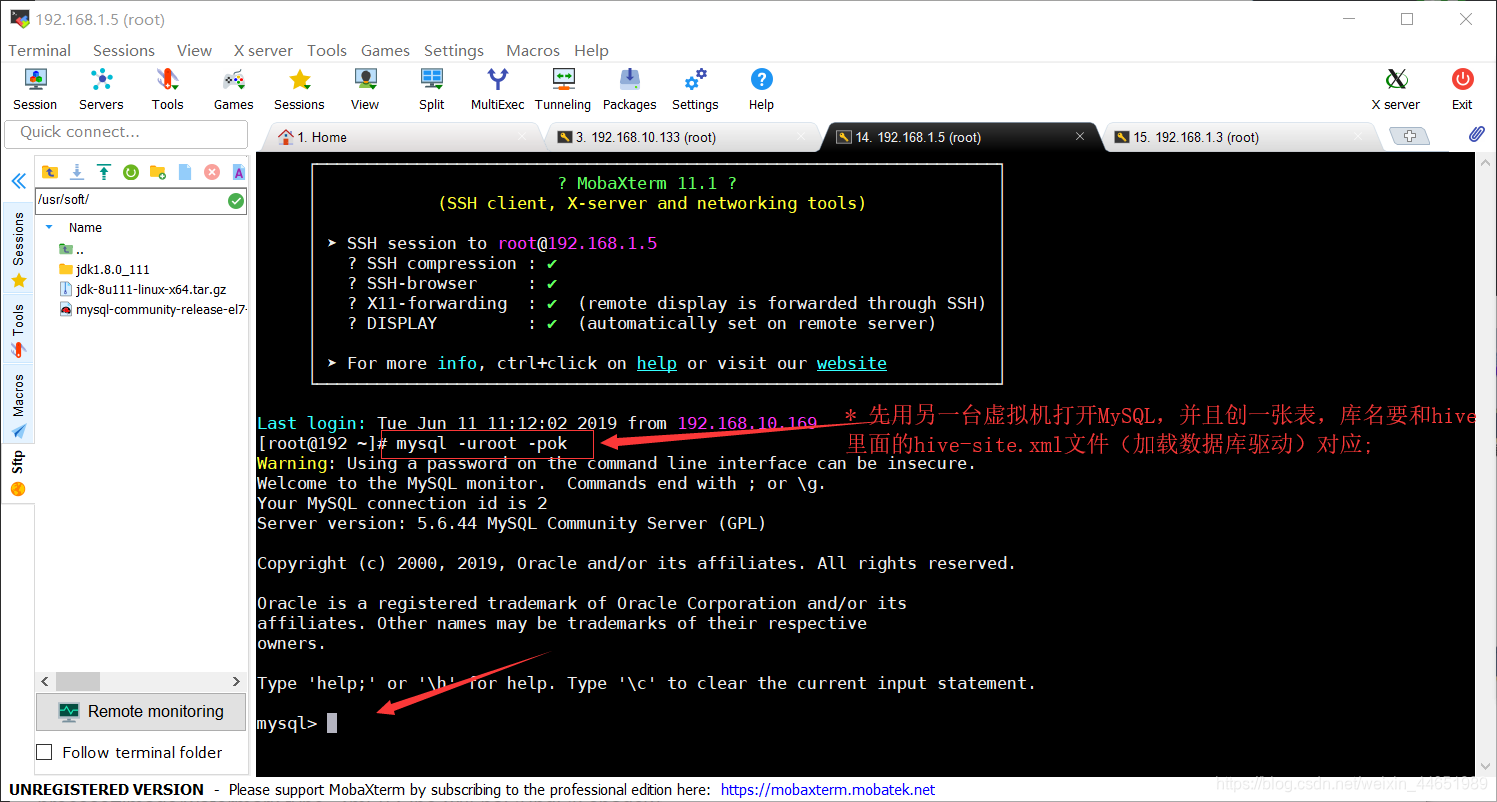Screen dimensions: 1497x802
Task: Open the Tools toolbar icon
Action: click(167, 88)
